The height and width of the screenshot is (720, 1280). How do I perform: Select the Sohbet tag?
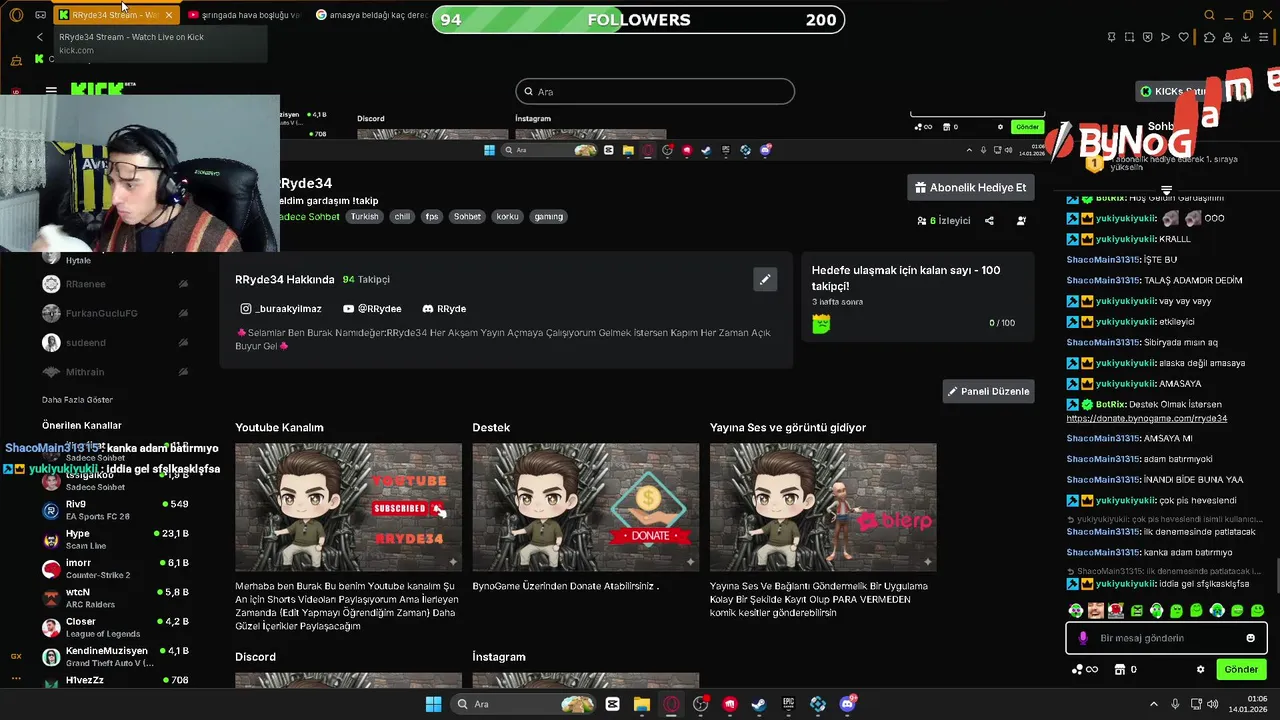click(x=467, y=216)
